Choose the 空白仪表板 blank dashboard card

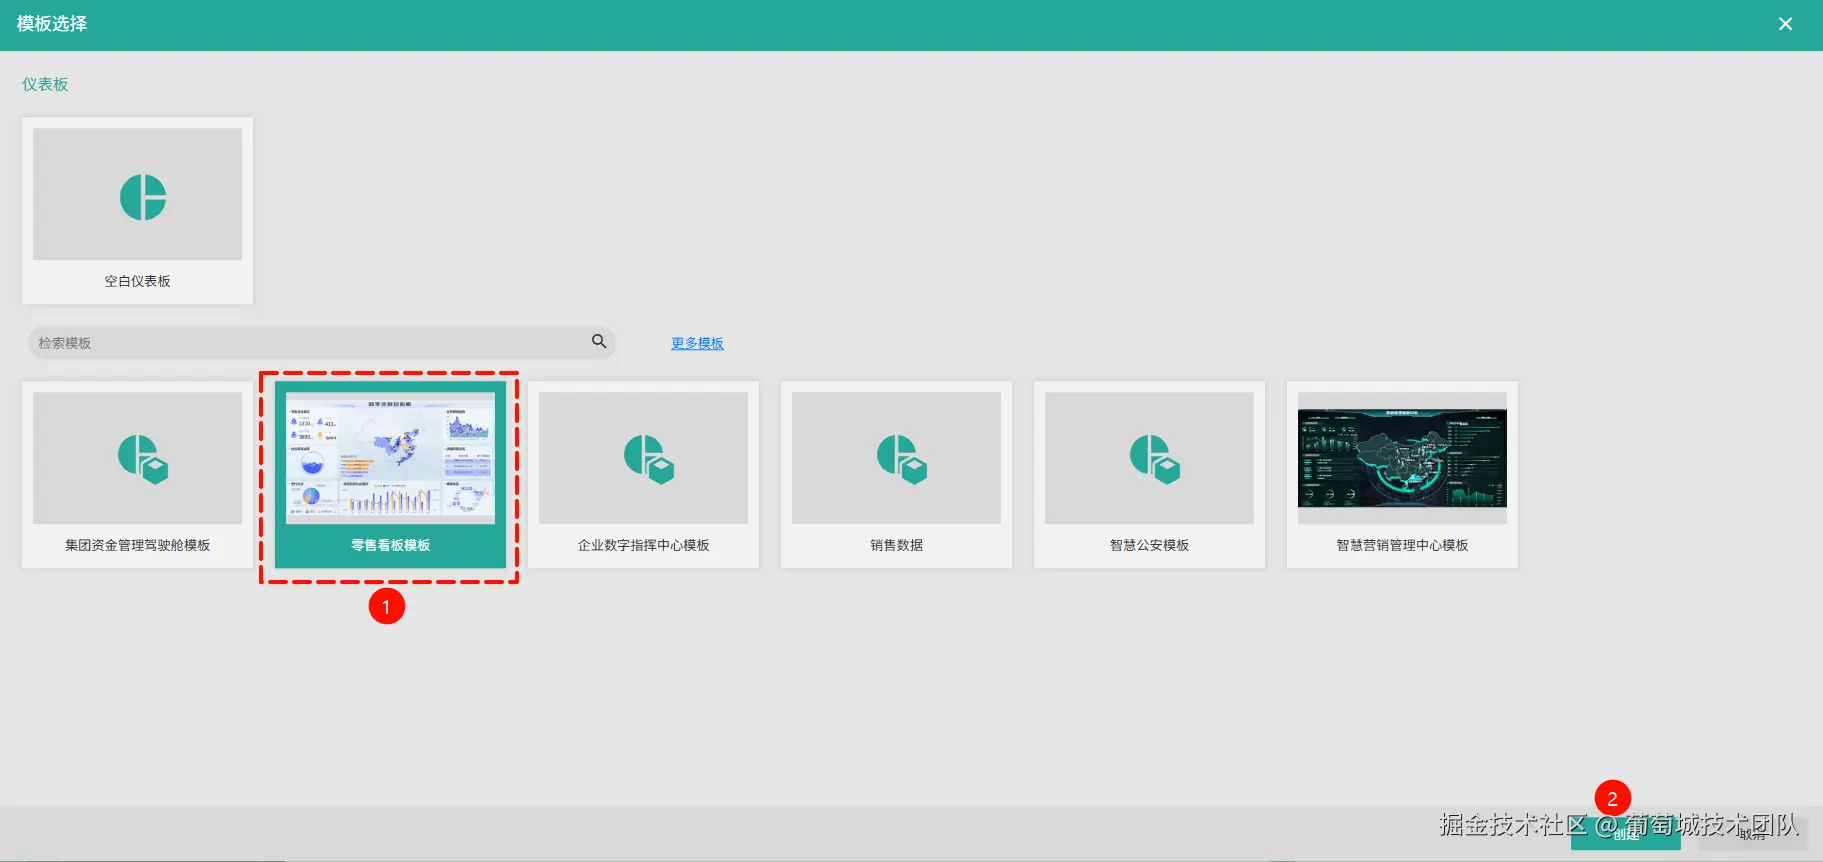pyautogui.click(x=137, y=211)
